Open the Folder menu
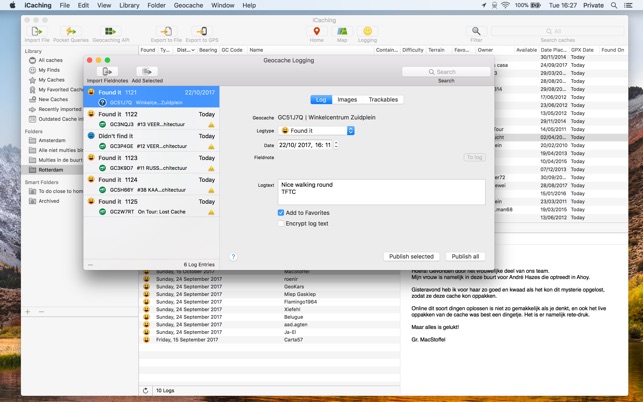The height and width of the screenshot is (402, 643). [157, 5]
